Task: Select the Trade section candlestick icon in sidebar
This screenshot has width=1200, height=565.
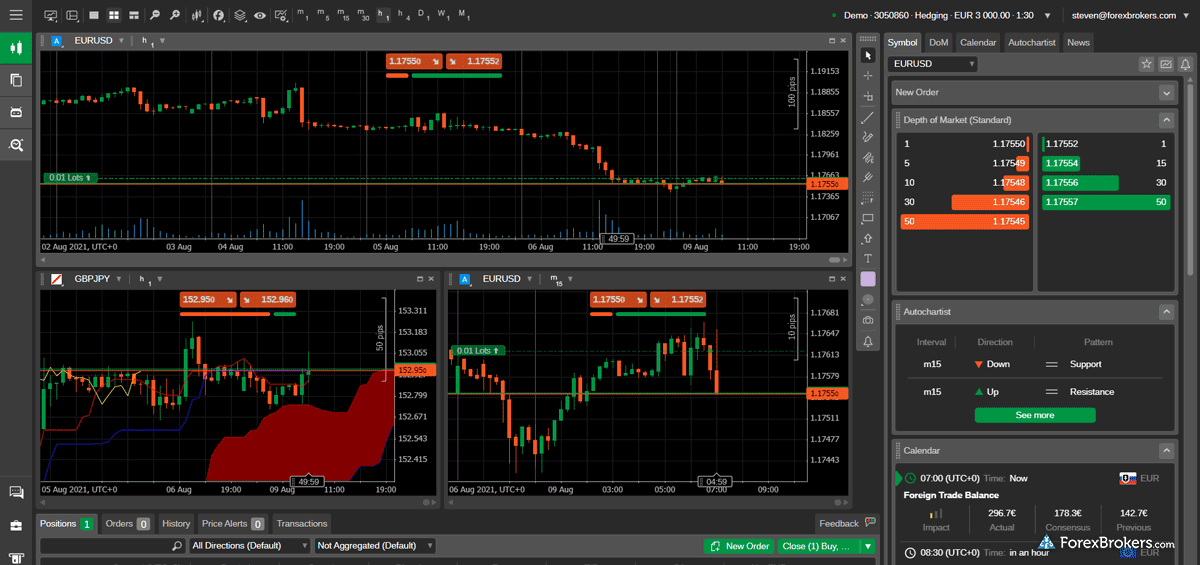Action: (16, 48)
